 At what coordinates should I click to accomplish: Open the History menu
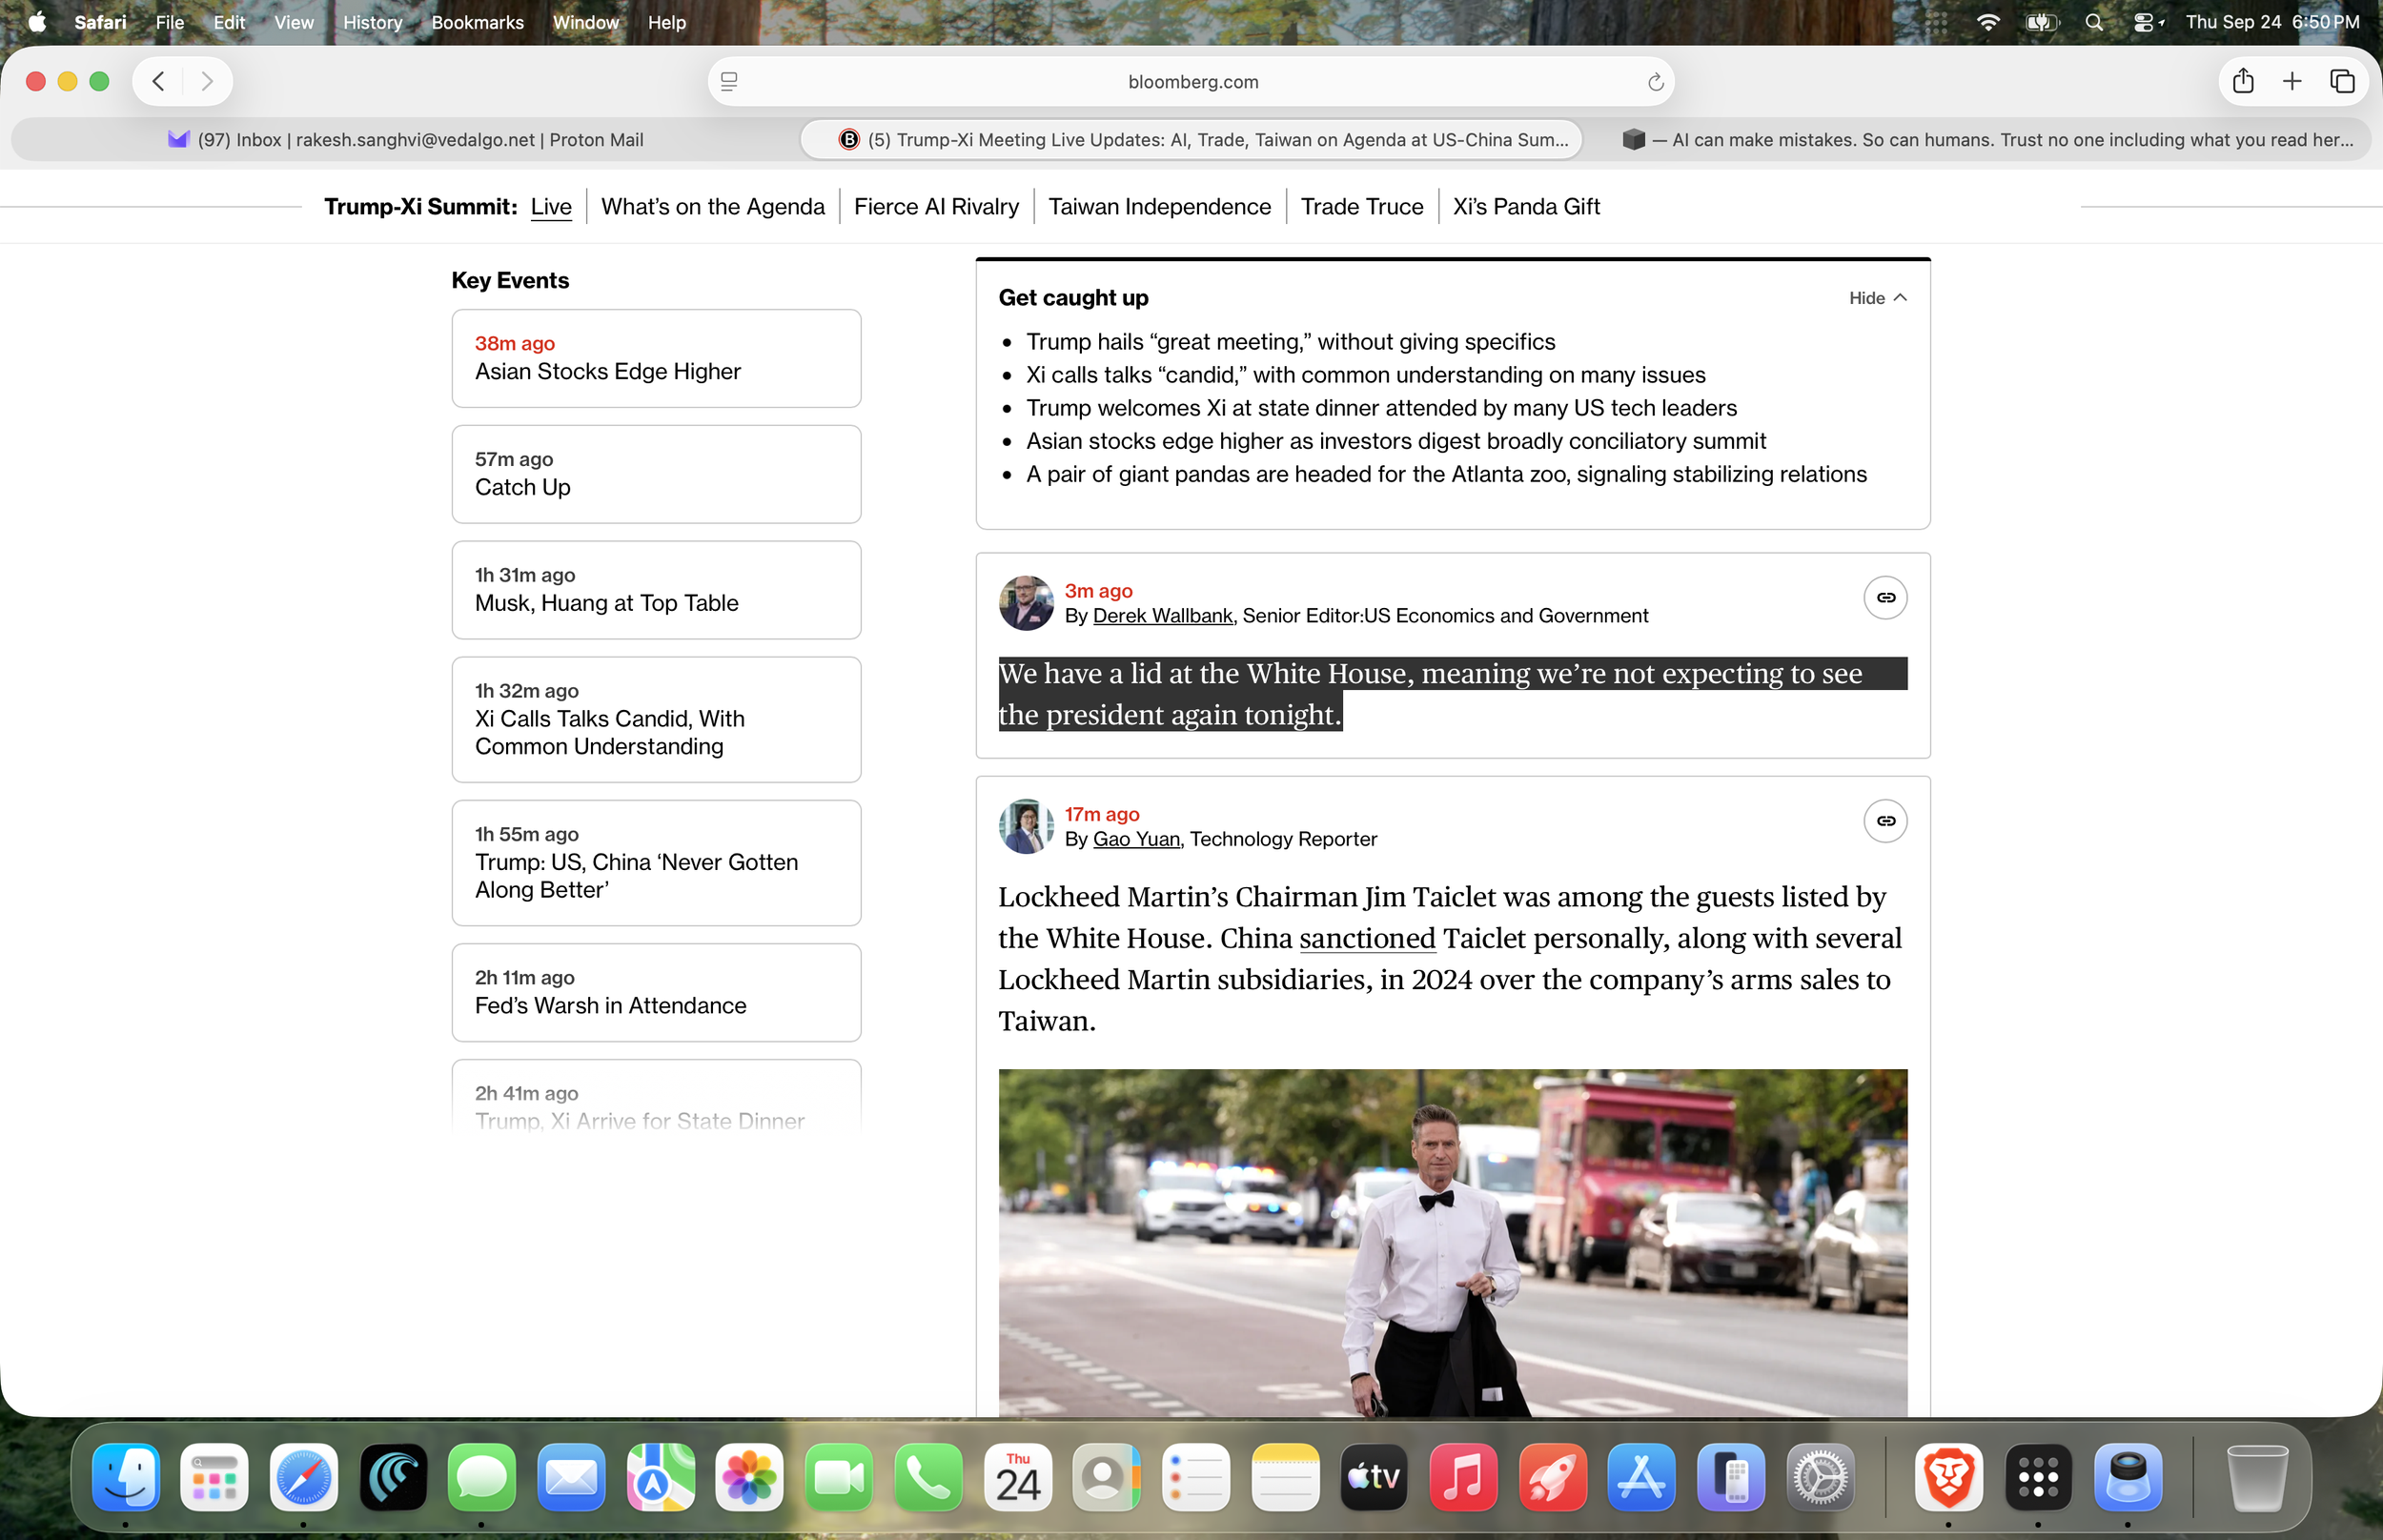pyautogui.click(x=372, y=22)
